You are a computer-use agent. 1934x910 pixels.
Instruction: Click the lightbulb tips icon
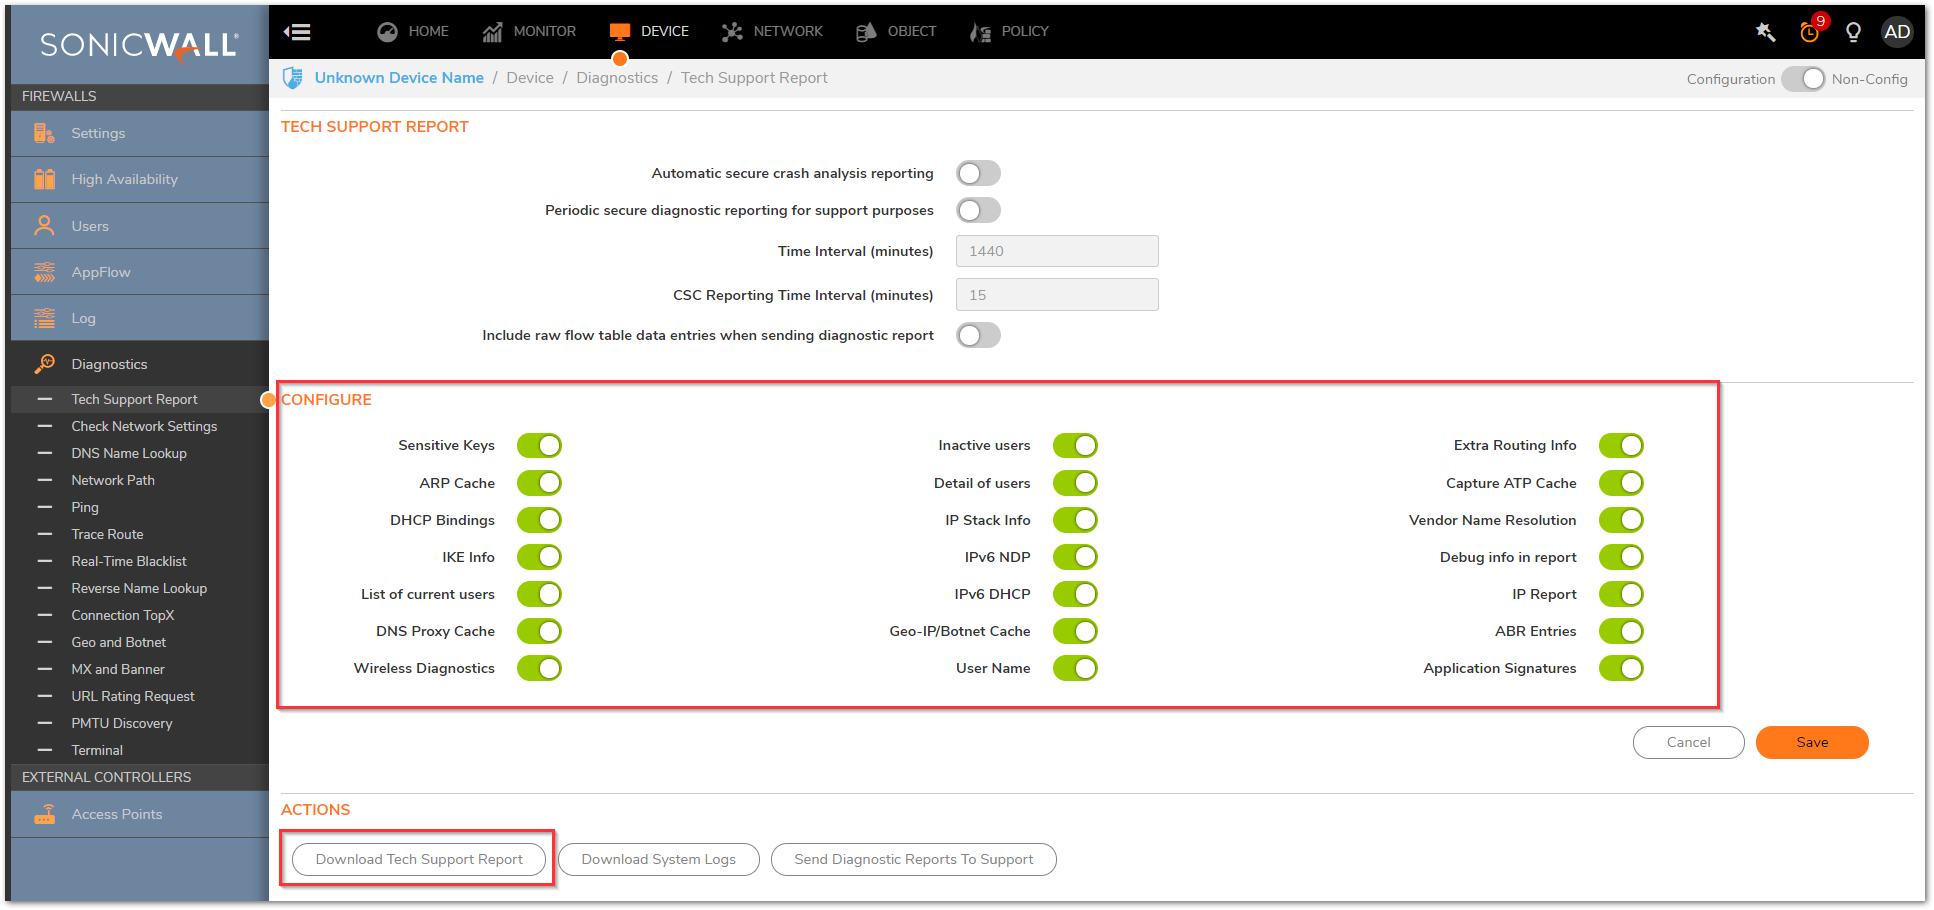tap(1853, 32)
